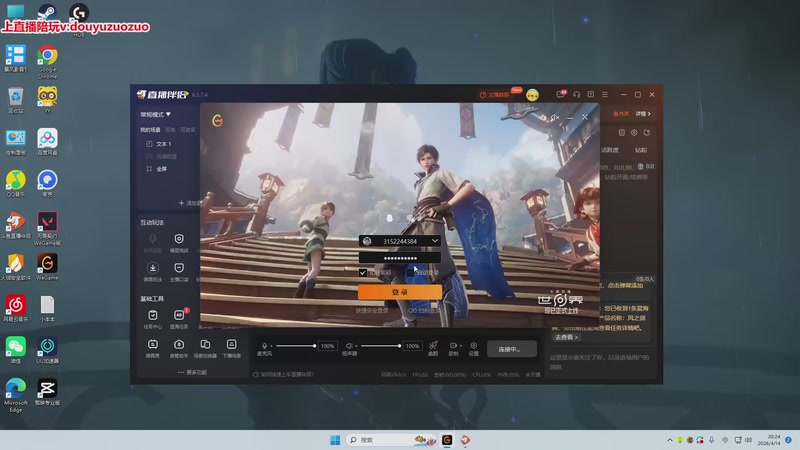Switch to the 我的场景 tab

[x=149, y=130]
